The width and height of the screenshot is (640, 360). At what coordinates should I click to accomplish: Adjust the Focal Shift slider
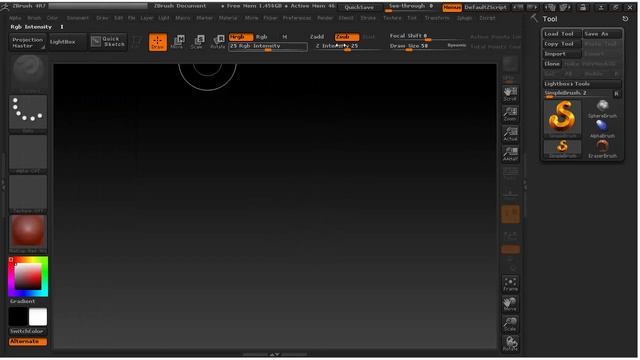point(427,37)
